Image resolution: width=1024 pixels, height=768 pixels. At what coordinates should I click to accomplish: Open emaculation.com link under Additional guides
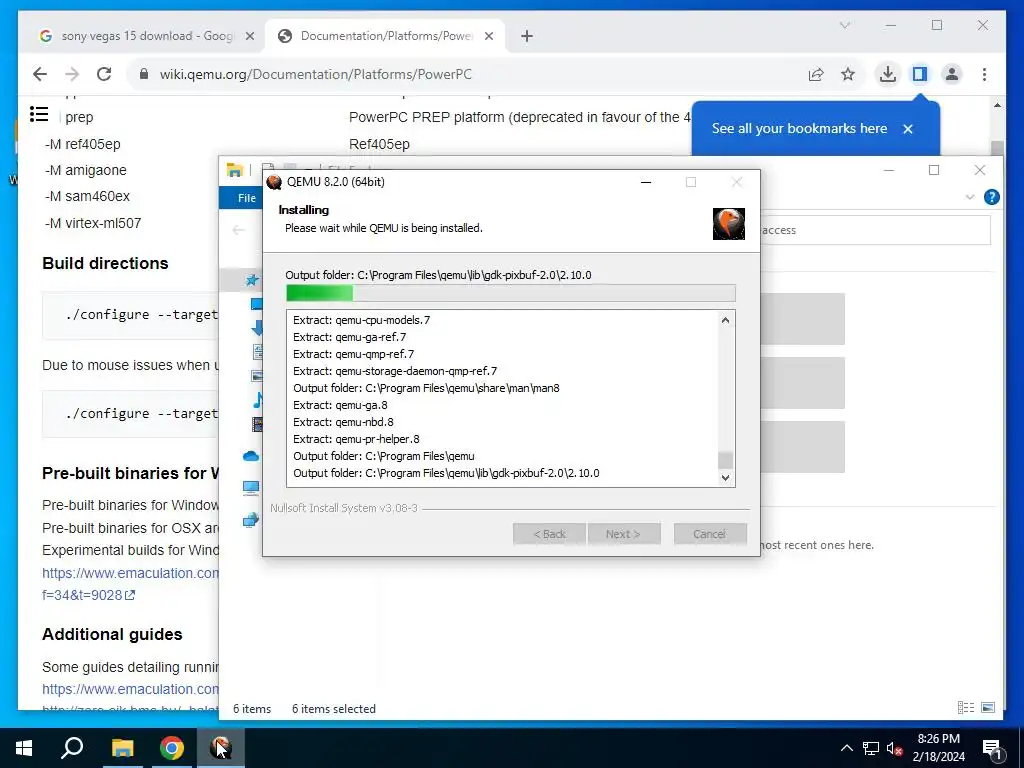pyautogui.click(x=130, y=689)
